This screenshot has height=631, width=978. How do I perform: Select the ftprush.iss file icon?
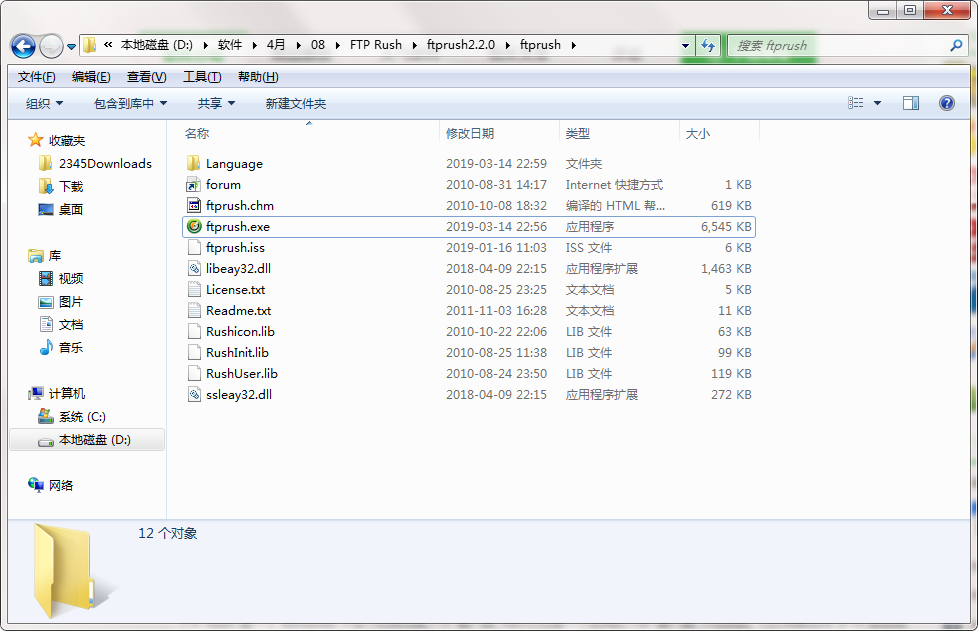click(x=194, y=248)
